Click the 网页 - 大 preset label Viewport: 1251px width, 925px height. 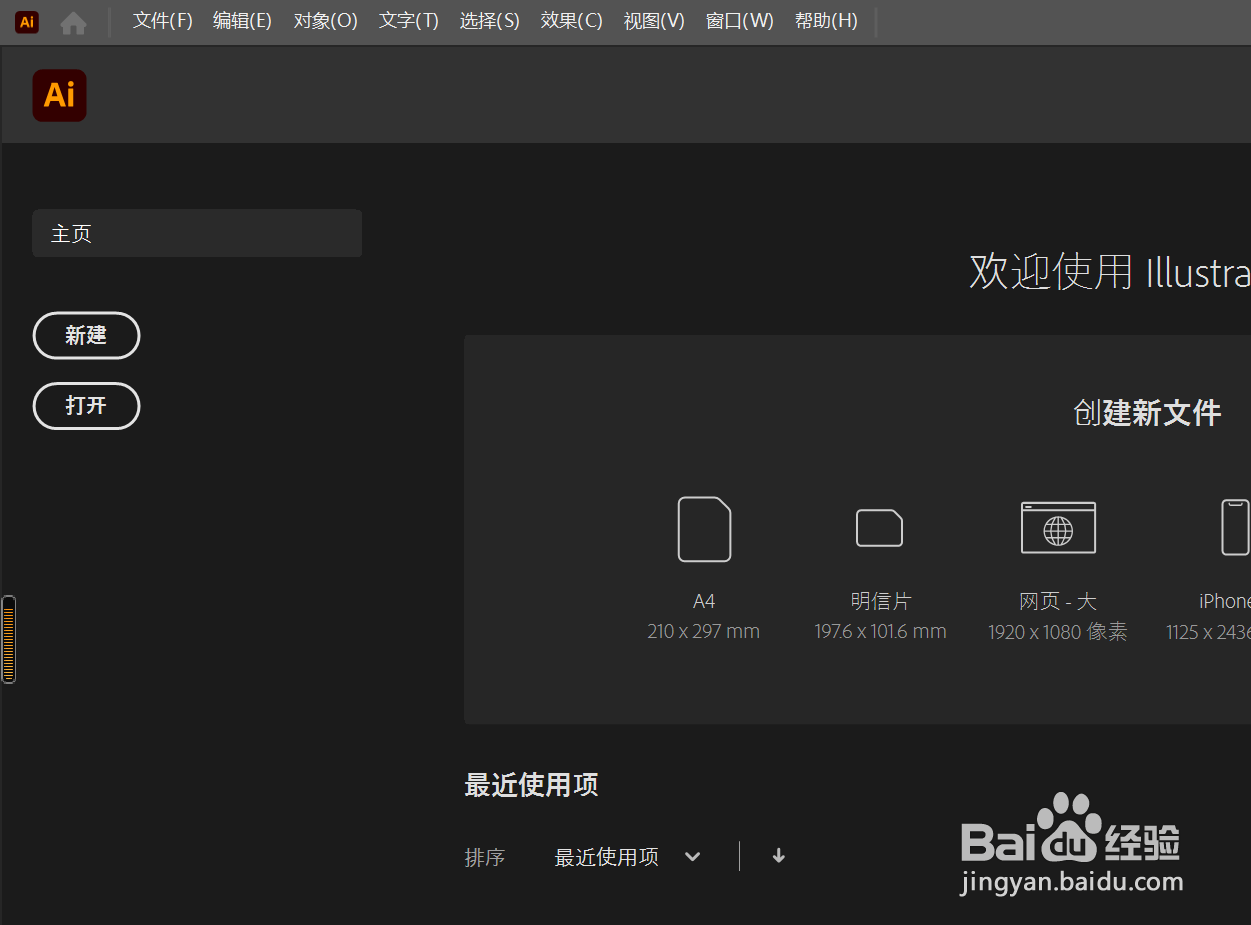tap(1058, 601)
